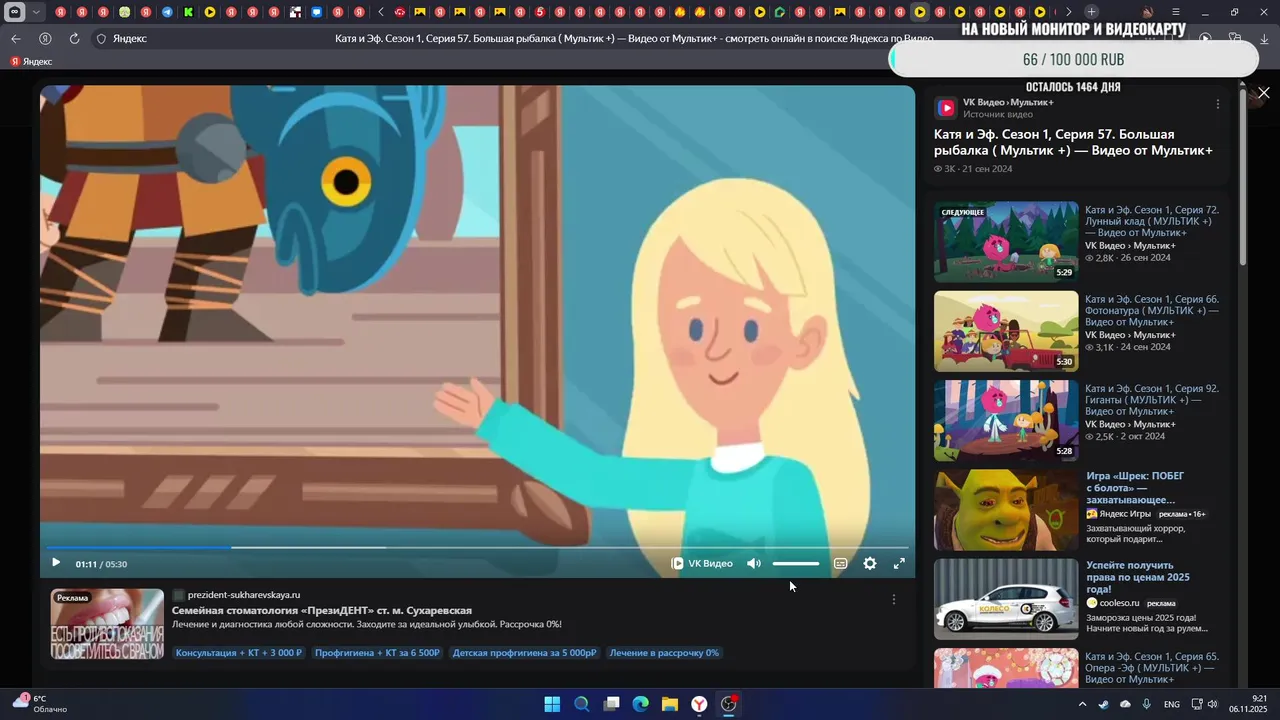Open the Yandex home circle icon in the toolbar
1280x720 pixels.
pos(45,38)
